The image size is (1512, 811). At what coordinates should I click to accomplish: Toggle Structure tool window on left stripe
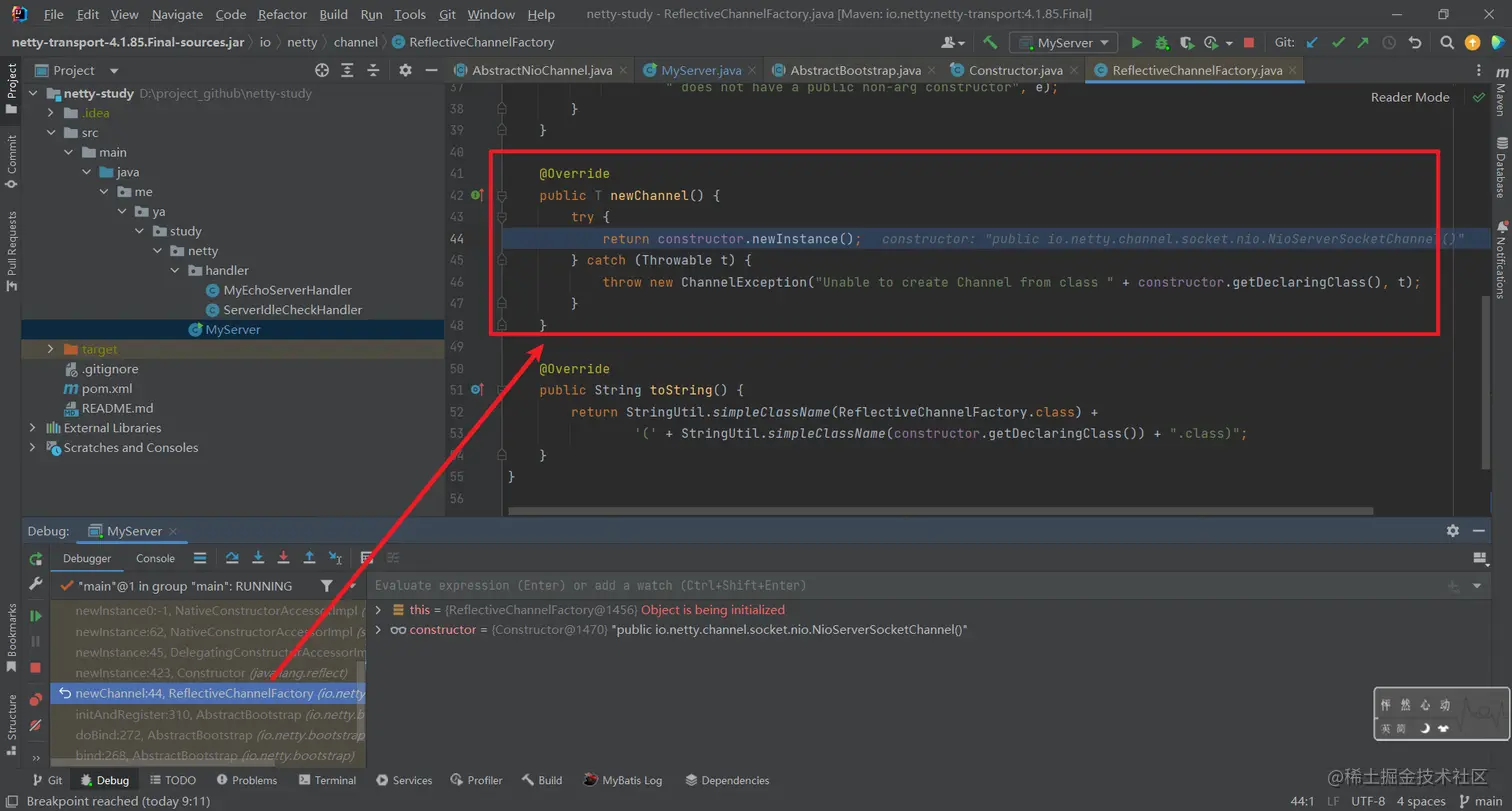pos(12,723)
